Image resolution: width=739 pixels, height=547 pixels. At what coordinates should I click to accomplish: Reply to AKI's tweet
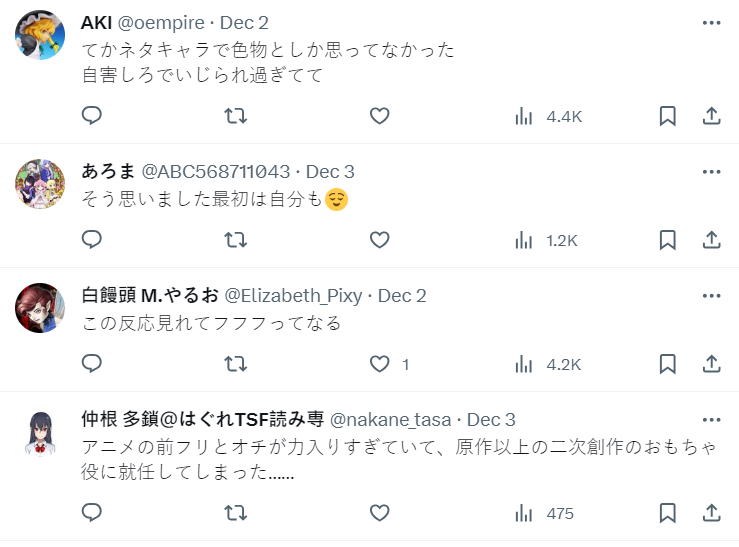coord(92,116)
